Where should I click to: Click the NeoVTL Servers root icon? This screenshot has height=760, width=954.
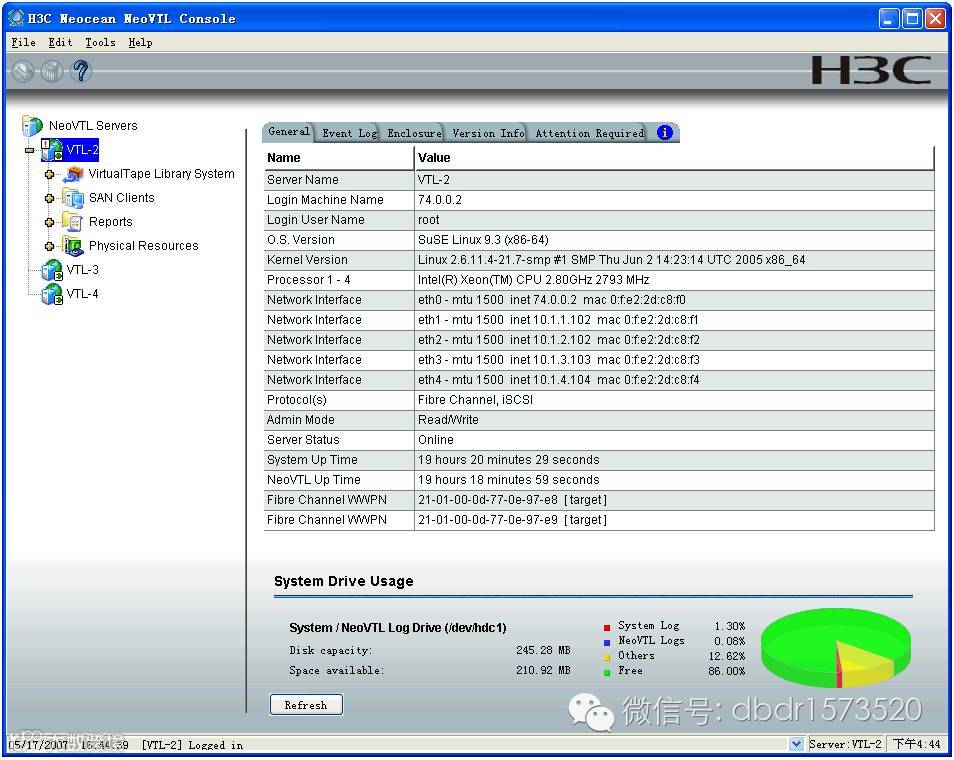point(32,125)
